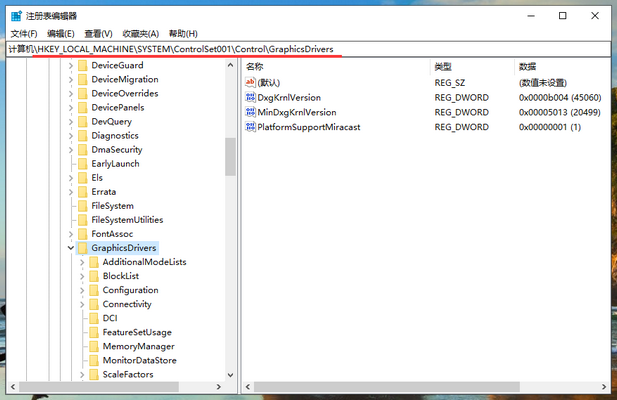Click the (默认) string value icon

(250, 82)
